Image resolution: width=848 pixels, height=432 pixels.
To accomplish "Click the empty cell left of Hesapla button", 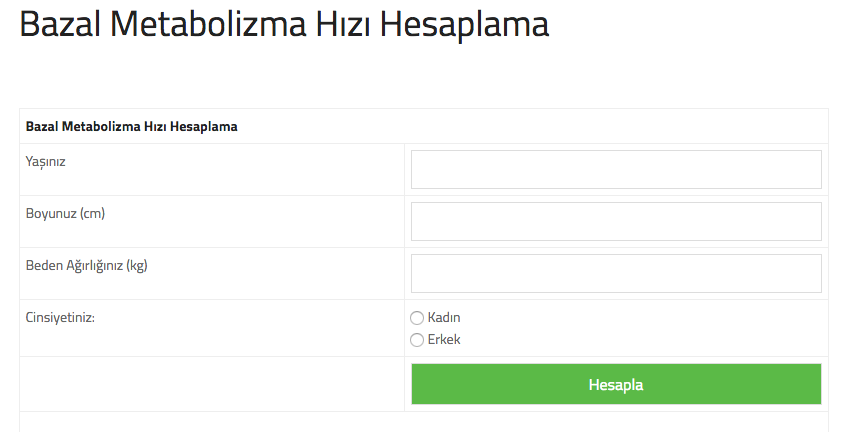I will [x=212, y=384].
